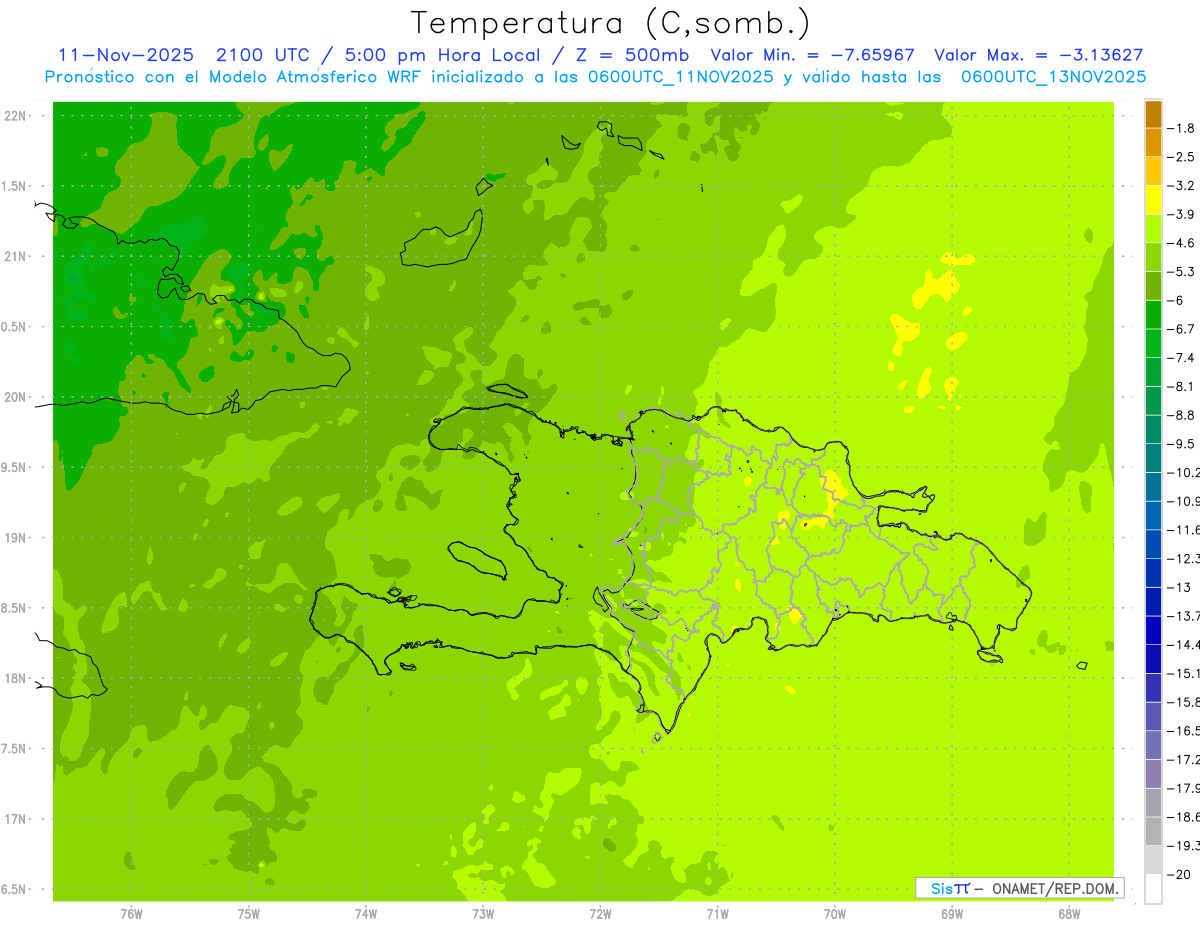The width and height of the screenshot is (1200, 927).
Task: Click the "72W" longitude label
Action: click(600, 913)
